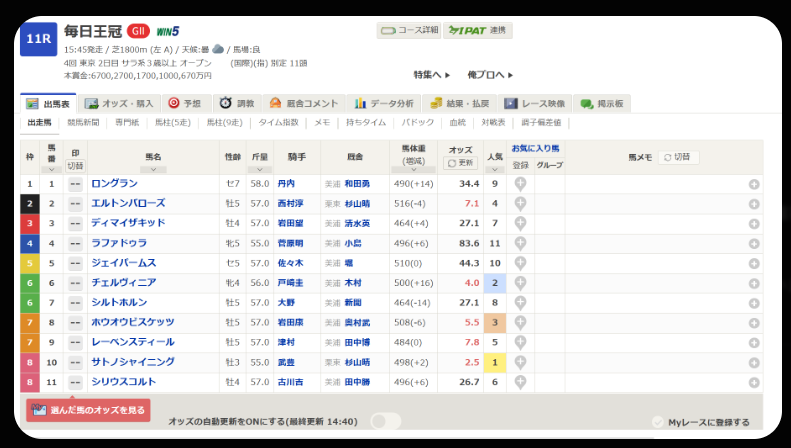Image resolution: width=791 pixels, height=448 pixels.
Task: Open horse link ホウオウビスケッツ
Action: click(x=133, y=322)
